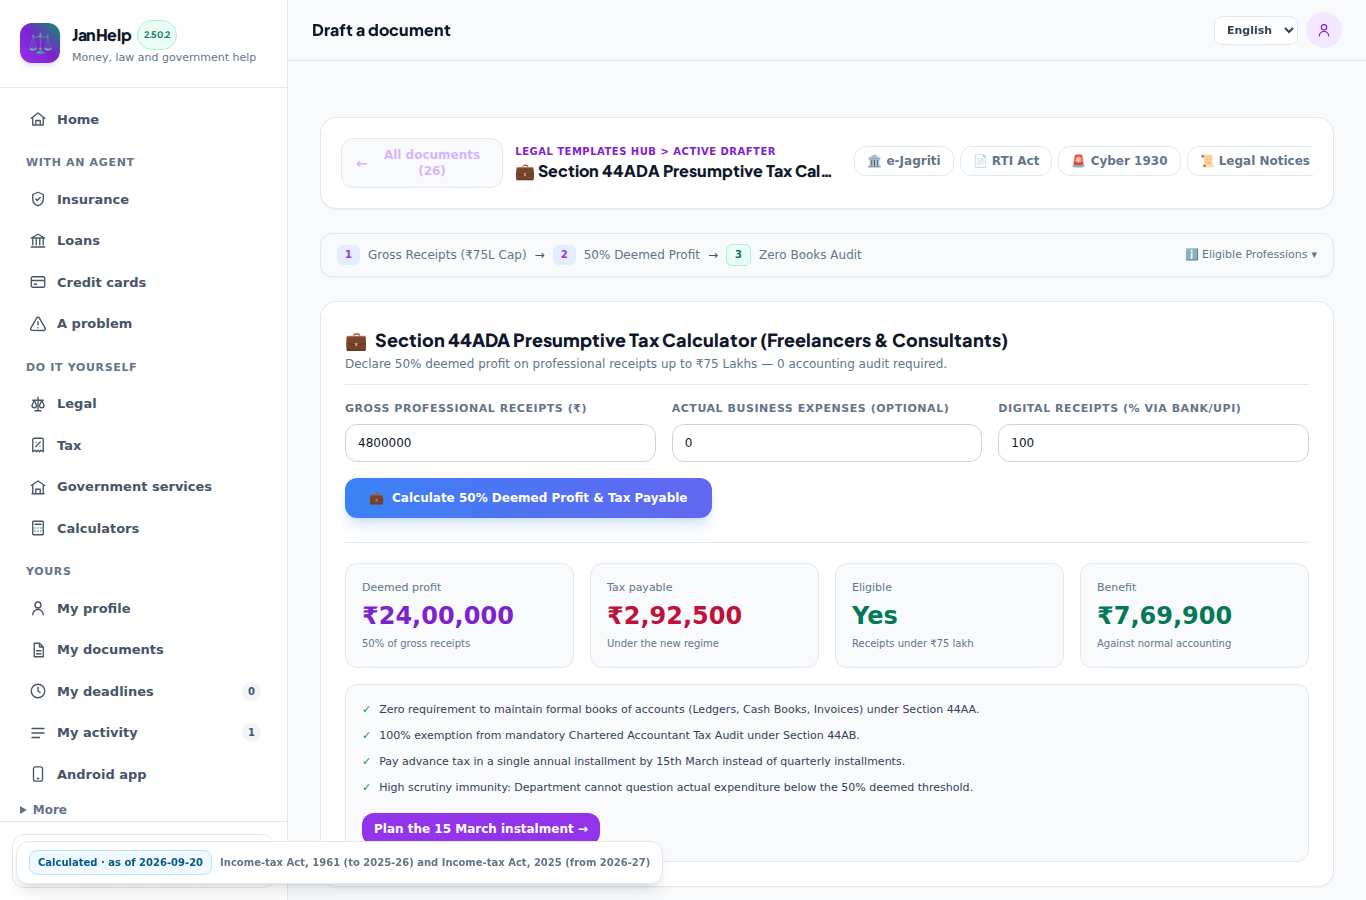Select Government services in the sidebar
This screenshot has width=1366, height=900.
144,486
